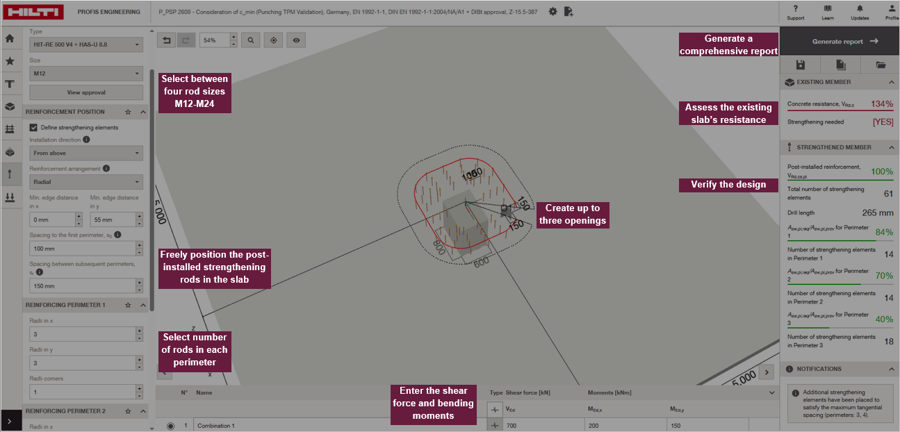Click in the 100 mm spacing field
This screenshot has height=432, width=900.
81,248
